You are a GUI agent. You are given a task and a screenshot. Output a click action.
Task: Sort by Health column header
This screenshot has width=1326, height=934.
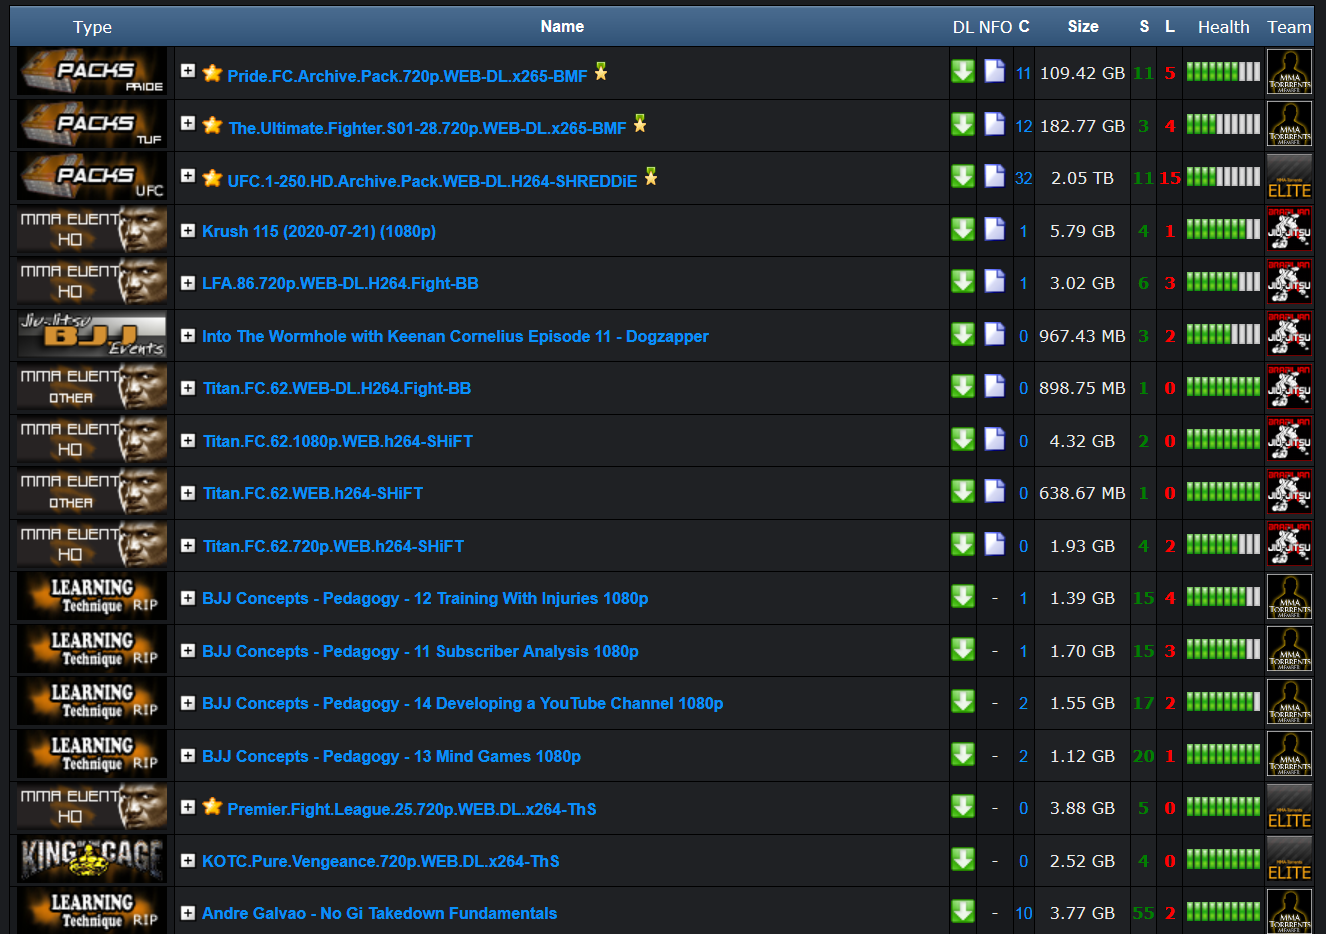[x=1224, y=27]
